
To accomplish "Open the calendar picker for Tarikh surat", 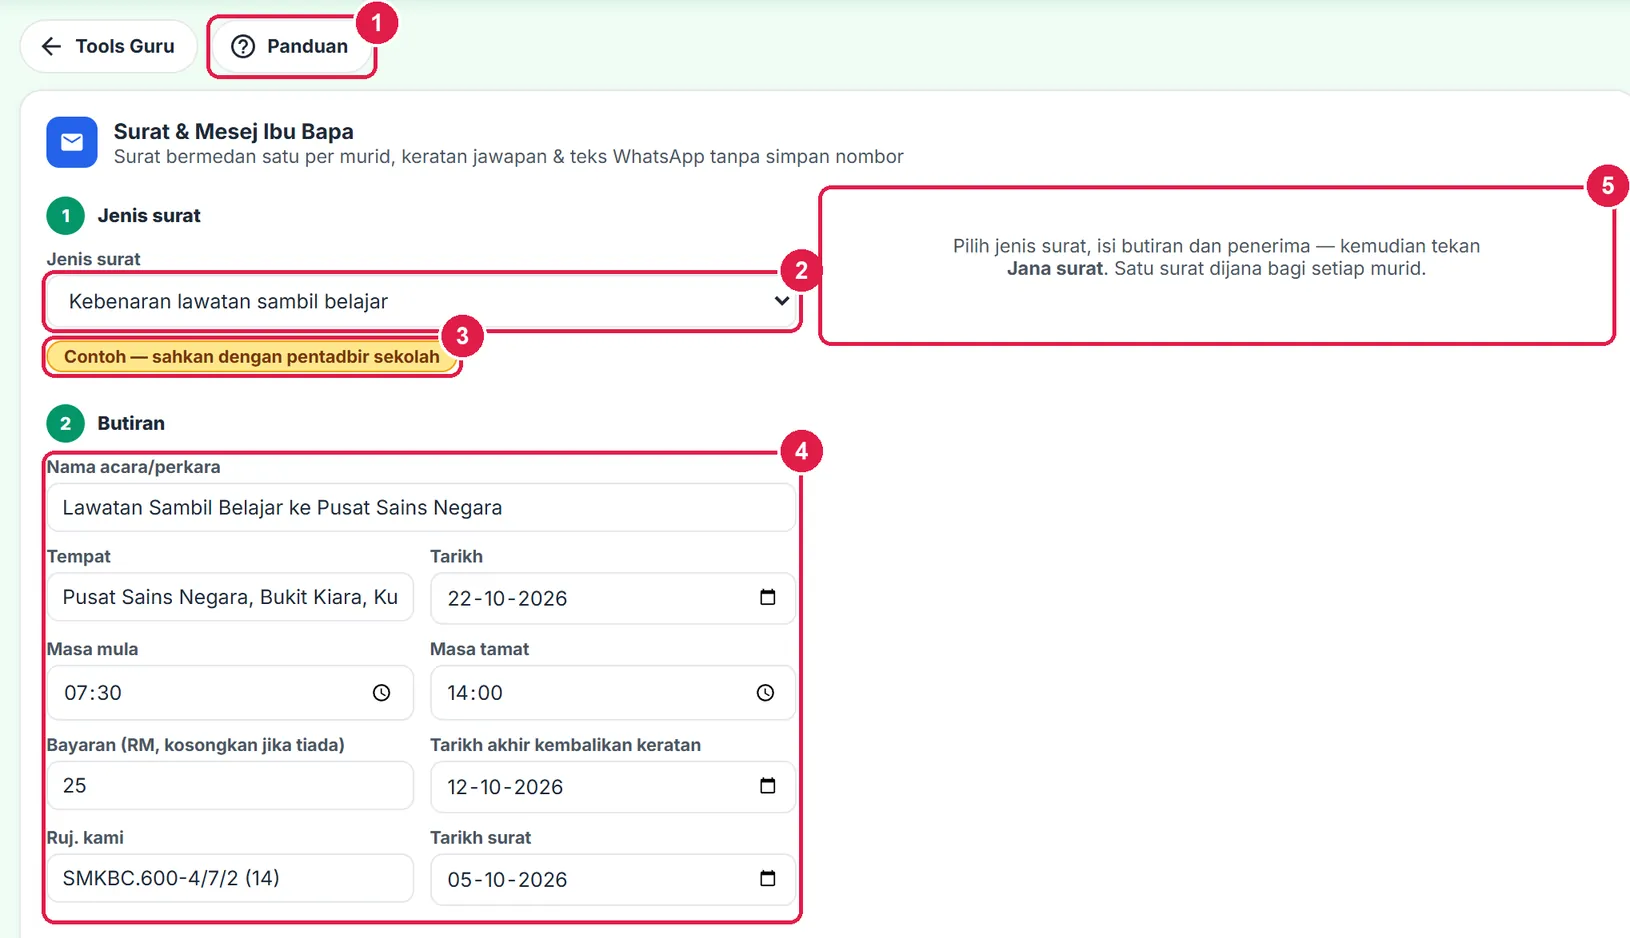I will 768,878.
